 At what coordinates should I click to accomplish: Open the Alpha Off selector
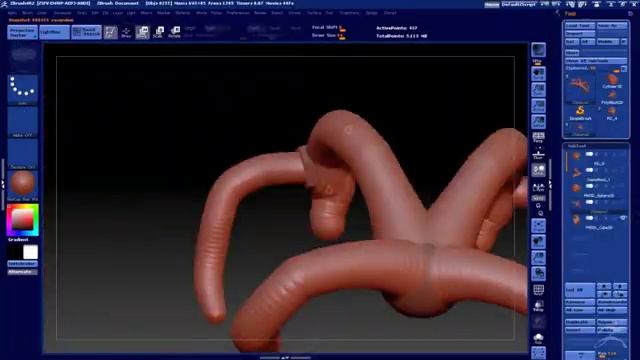23,122
